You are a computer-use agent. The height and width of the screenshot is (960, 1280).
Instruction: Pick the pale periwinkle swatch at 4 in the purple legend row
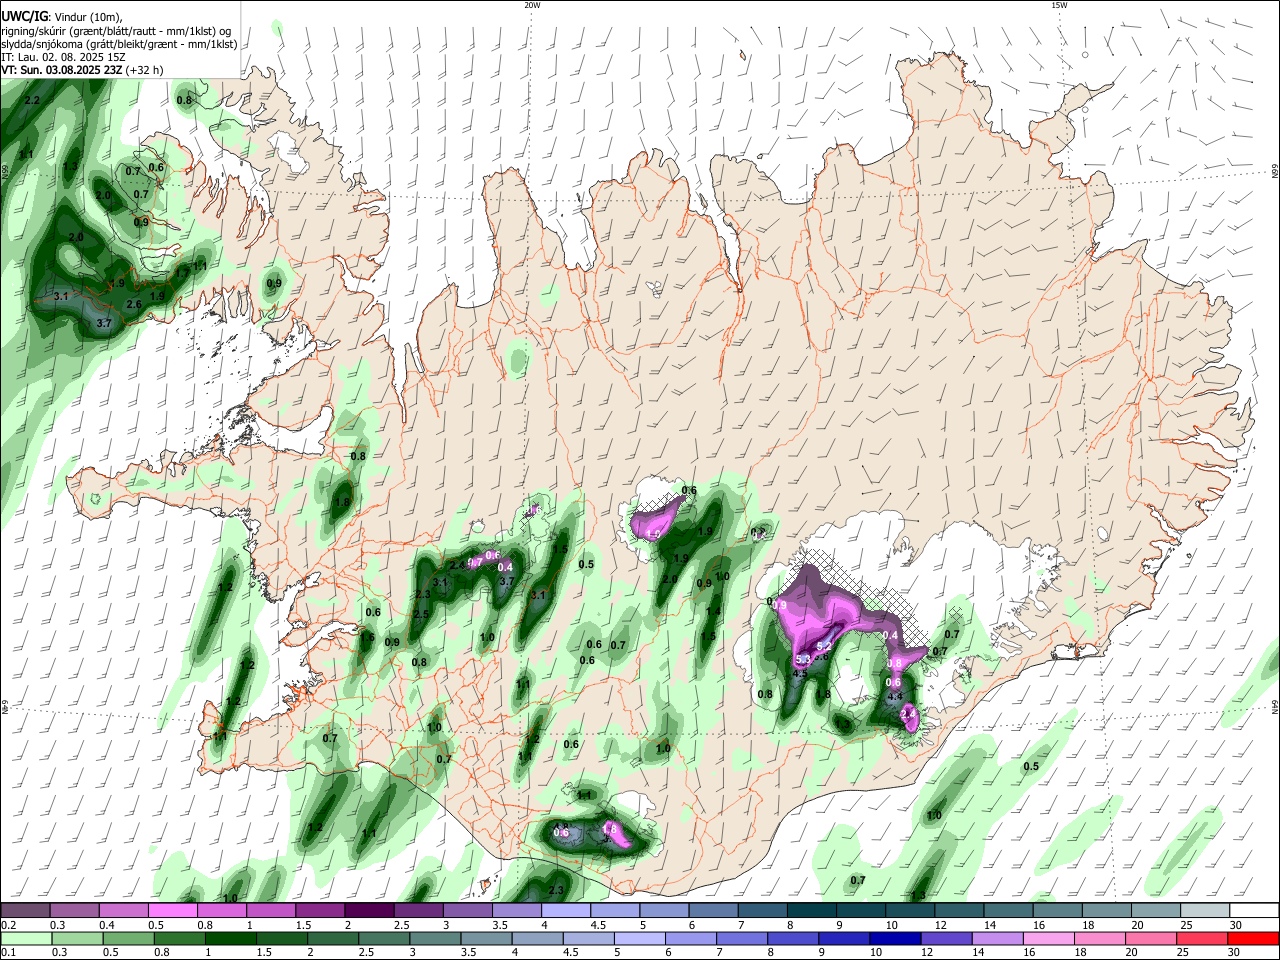[x=566, y=911]
